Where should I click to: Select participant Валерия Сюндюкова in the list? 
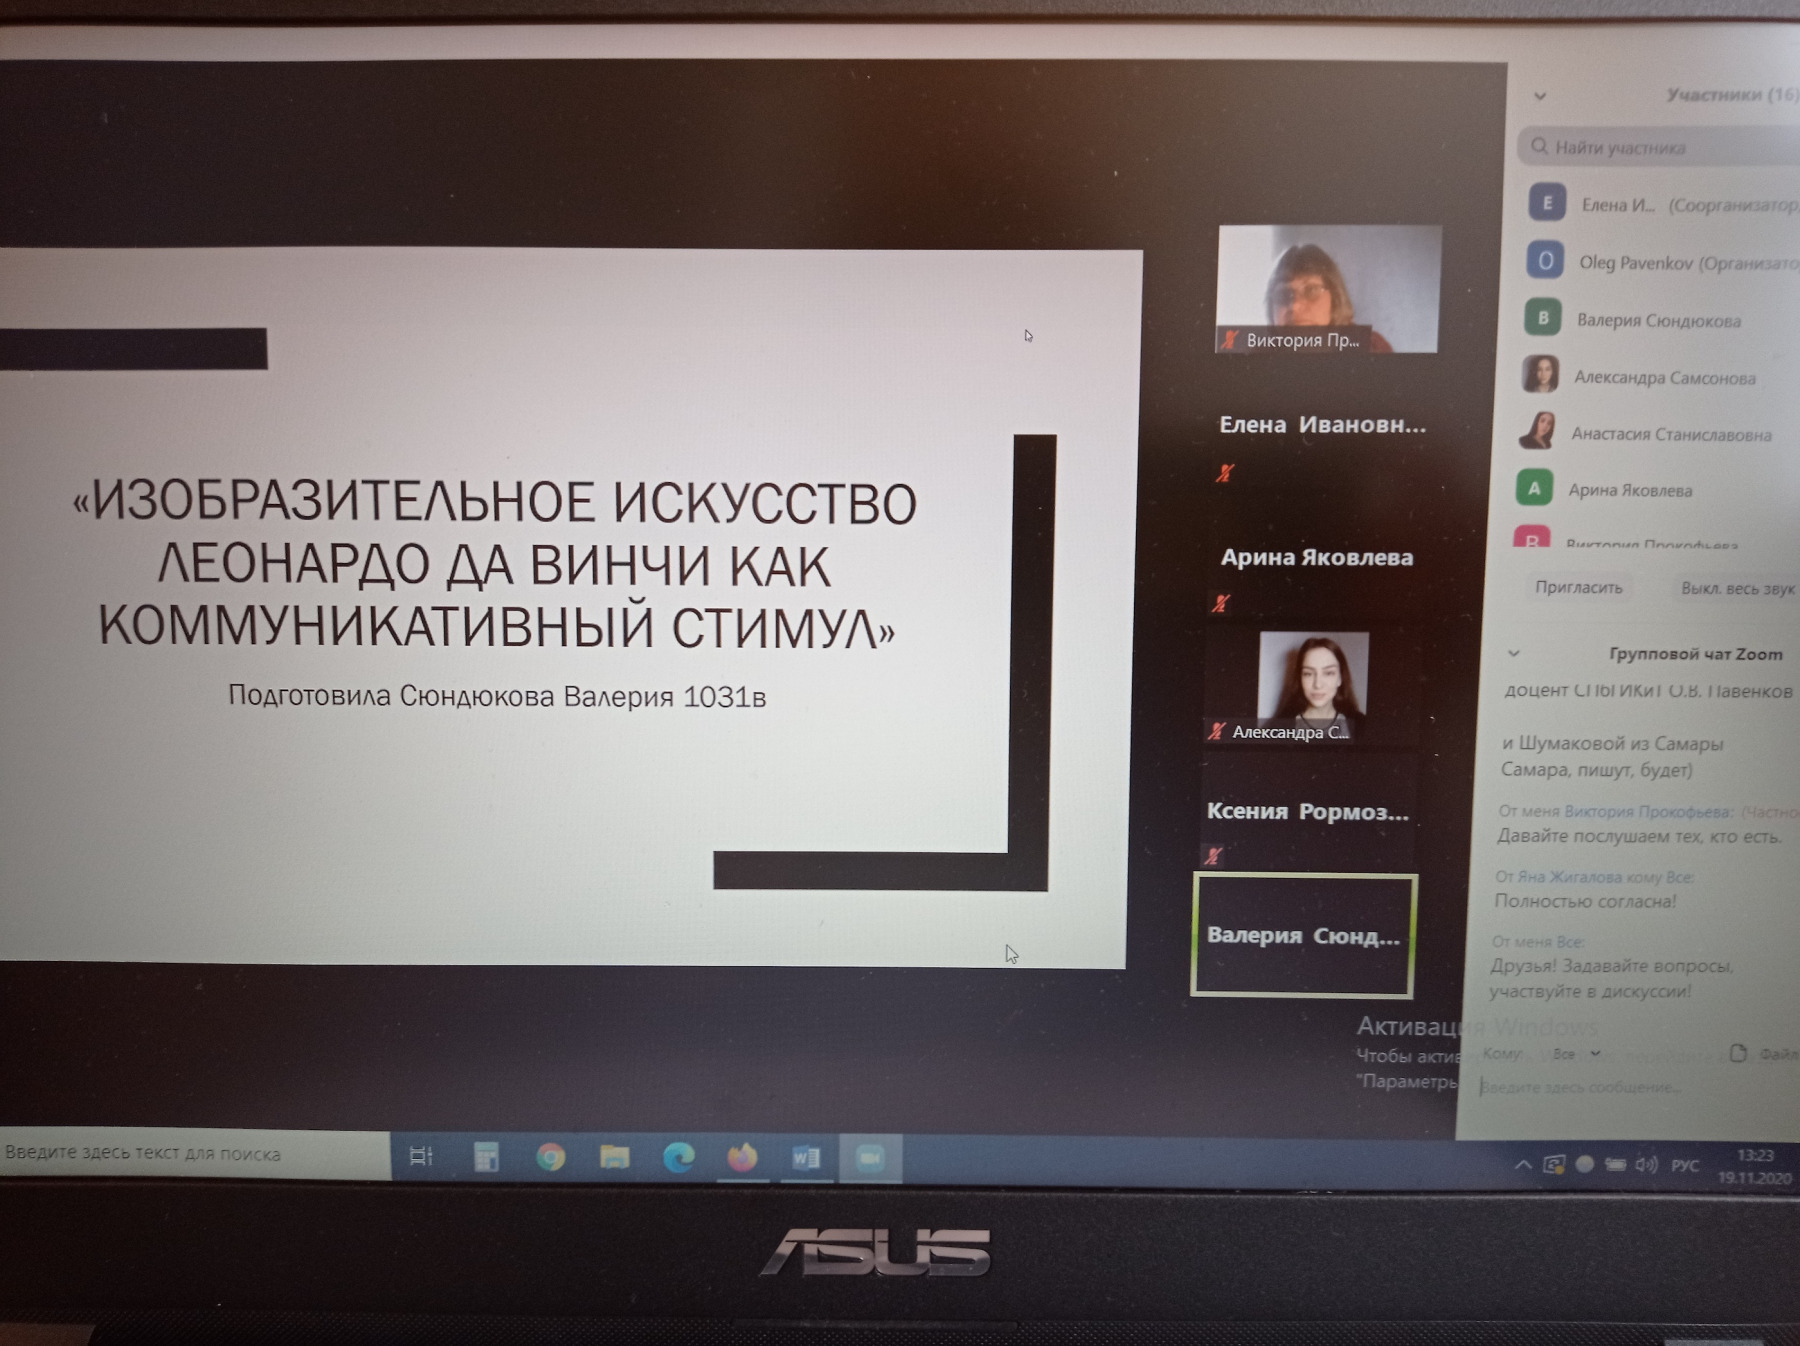[1660, 319]
